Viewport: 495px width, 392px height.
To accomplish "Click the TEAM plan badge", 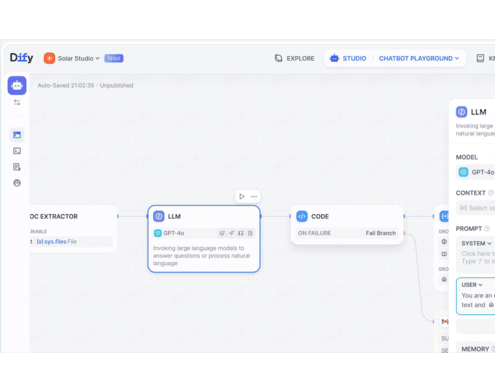I will [x=114, y=58].
